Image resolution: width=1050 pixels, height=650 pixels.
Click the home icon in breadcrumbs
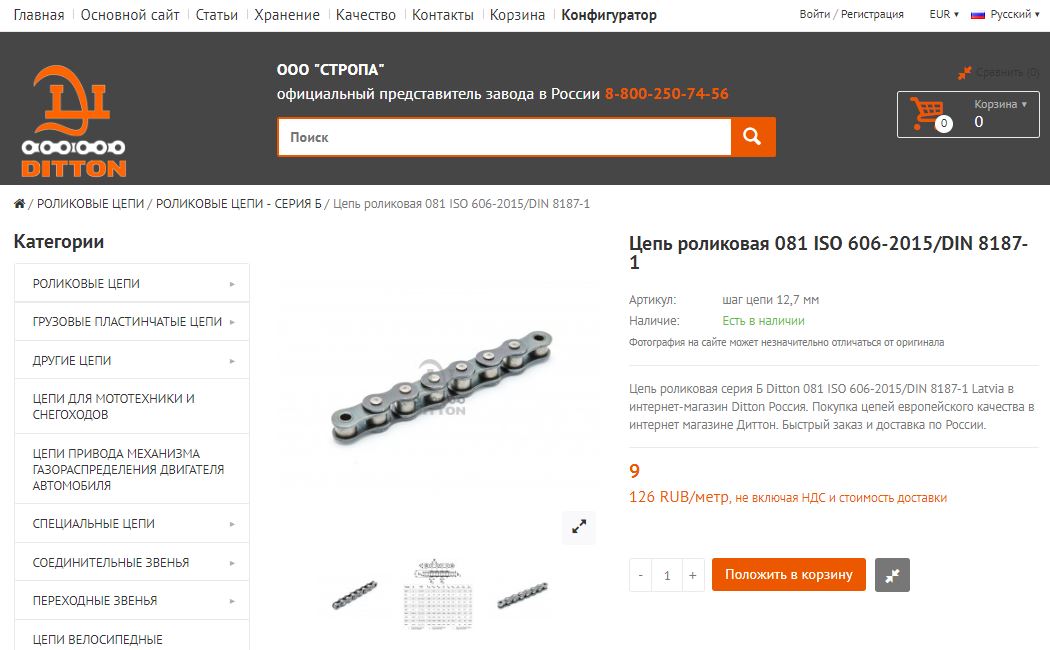click(x=19, y=204)
